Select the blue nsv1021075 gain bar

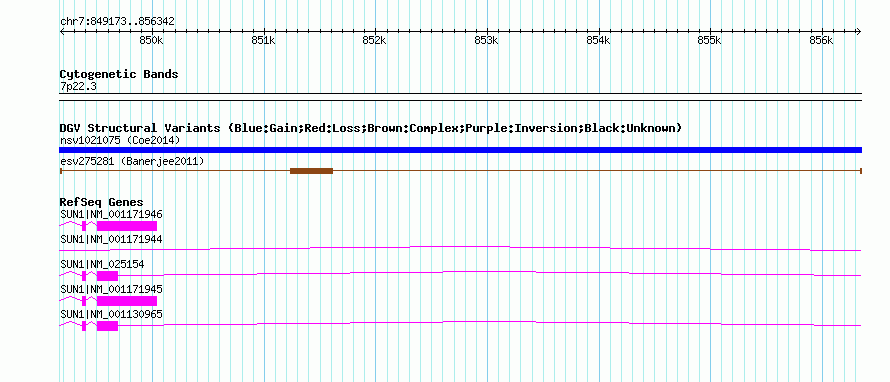click(460, 150)
